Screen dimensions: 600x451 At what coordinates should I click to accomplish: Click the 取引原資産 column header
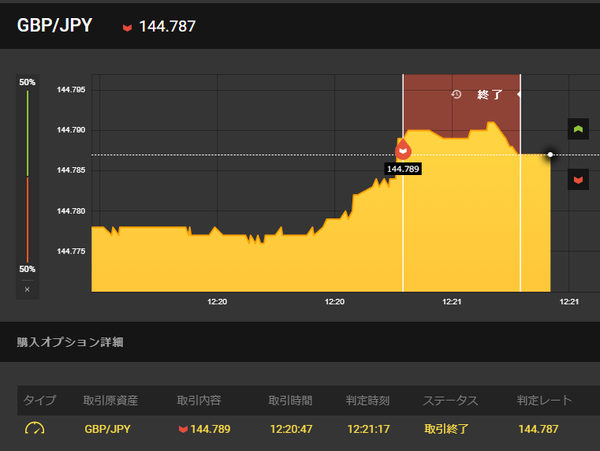[x=111, y=401]
